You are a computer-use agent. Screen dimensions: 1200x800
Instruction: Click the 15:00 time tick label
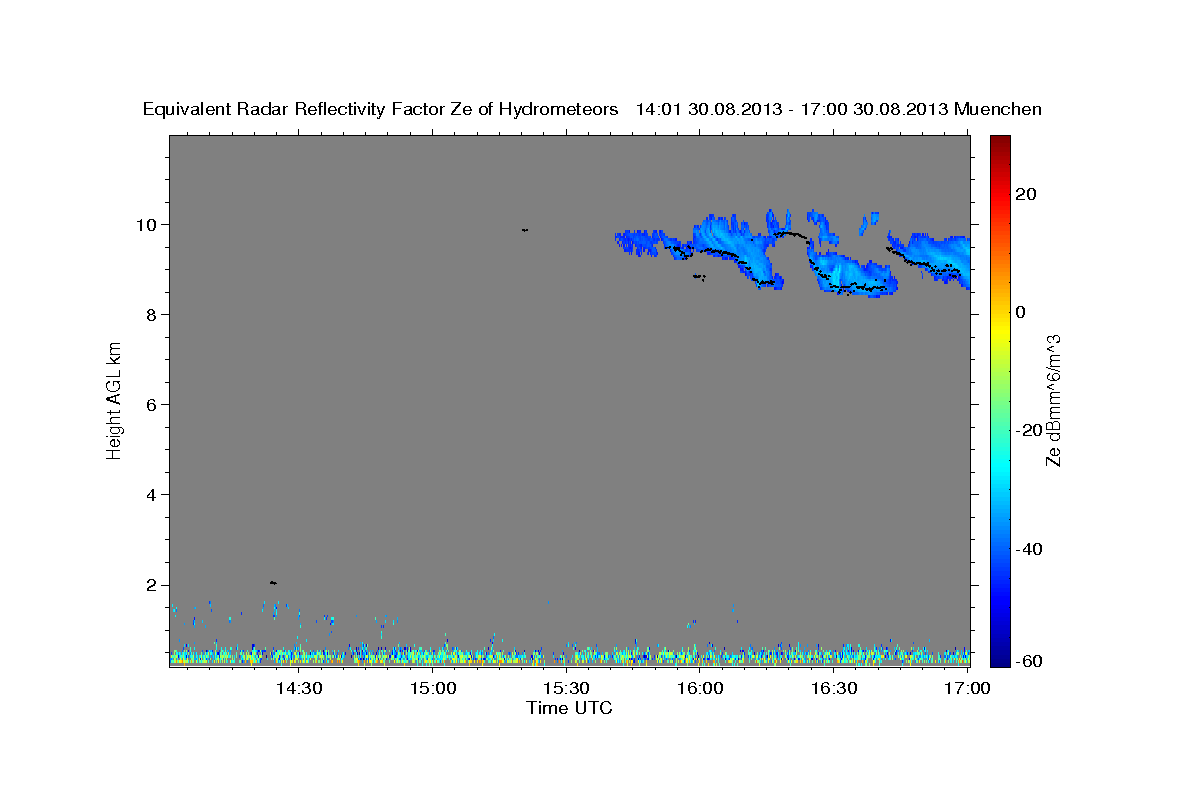(433, 689)
